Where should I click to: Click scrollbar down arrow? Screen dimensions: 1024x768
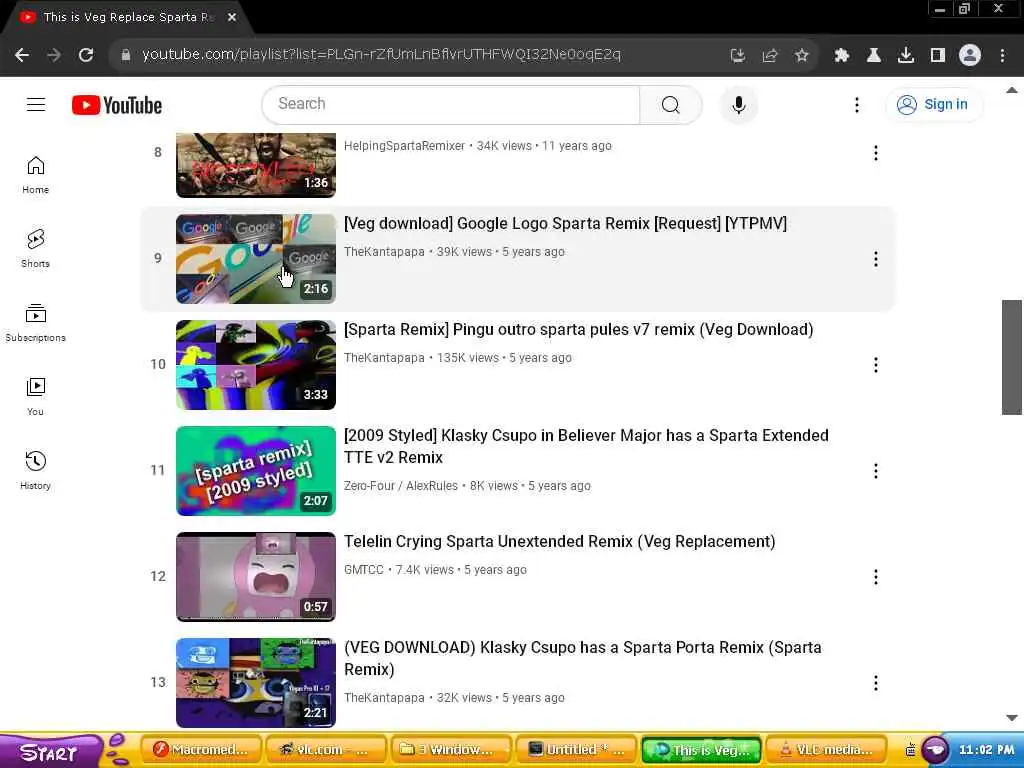point(1012,718)
